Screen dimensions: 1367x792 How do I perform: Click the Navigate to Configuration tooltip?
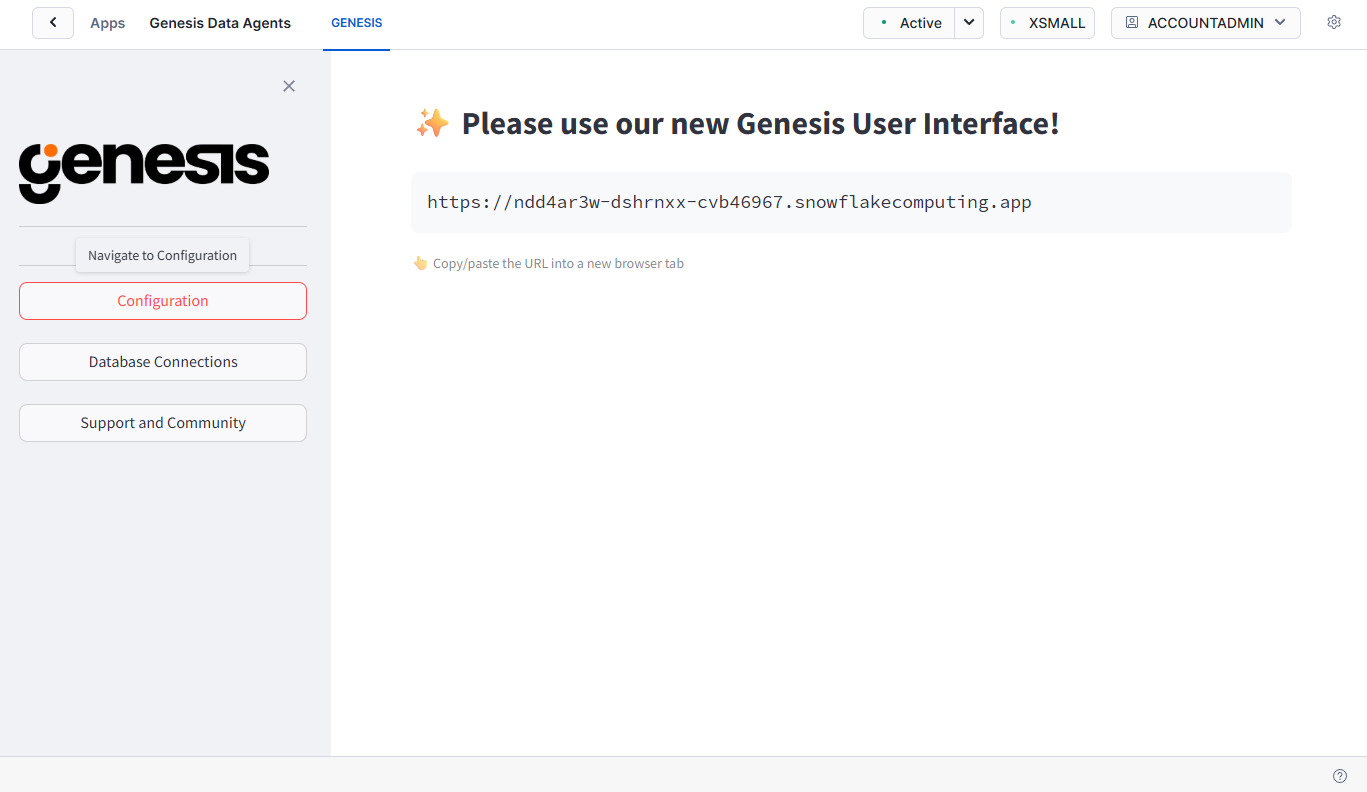coord(163,255)
